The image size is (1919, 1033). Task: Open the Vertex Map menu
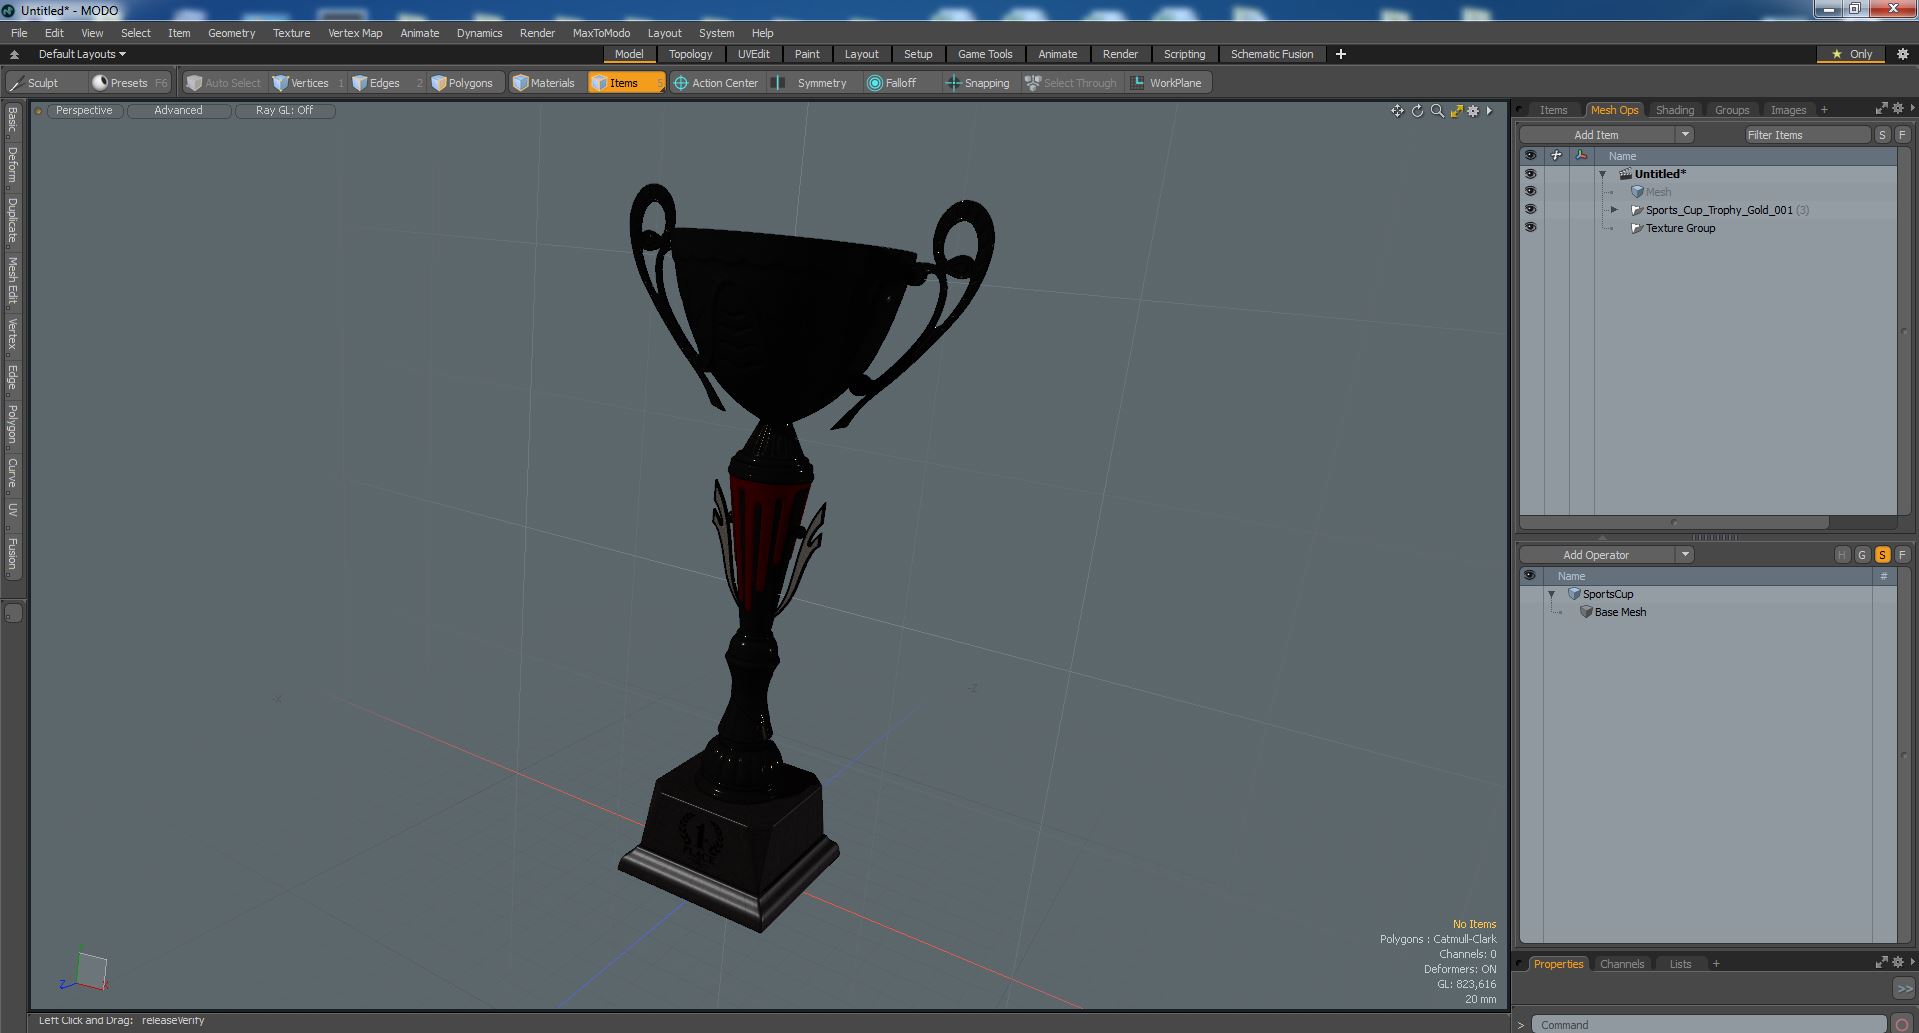tap(355, 33)
